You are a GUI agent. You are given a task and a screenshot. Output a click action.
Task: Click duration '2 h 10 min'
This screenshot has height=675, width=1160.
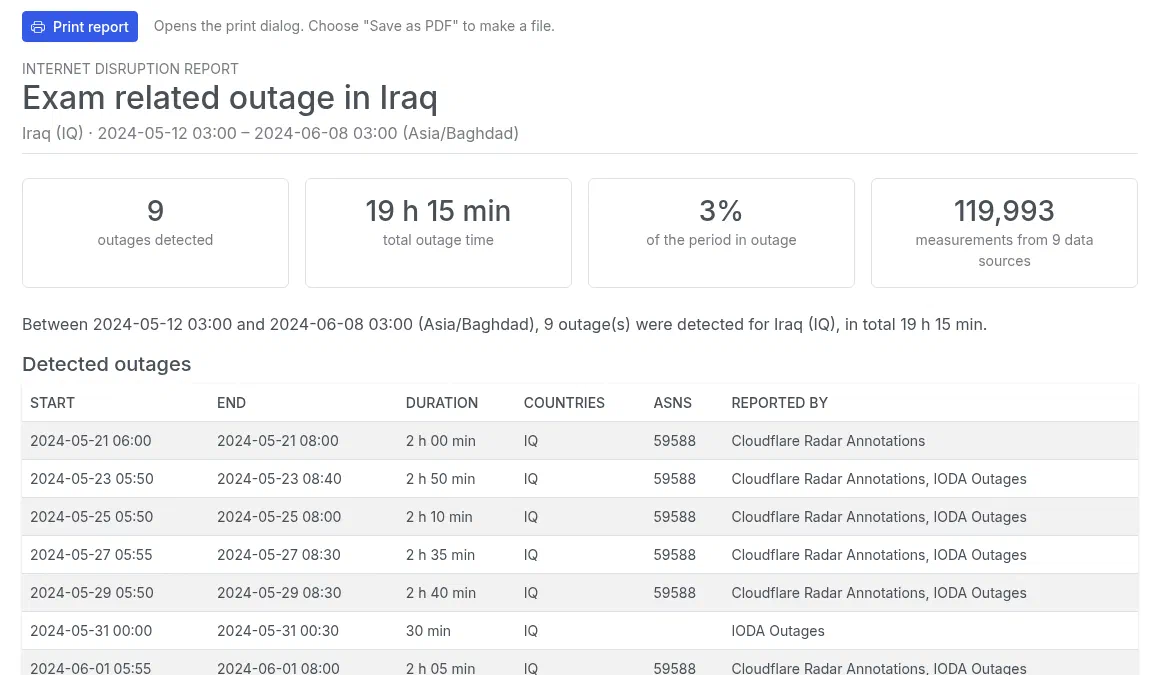439,517
